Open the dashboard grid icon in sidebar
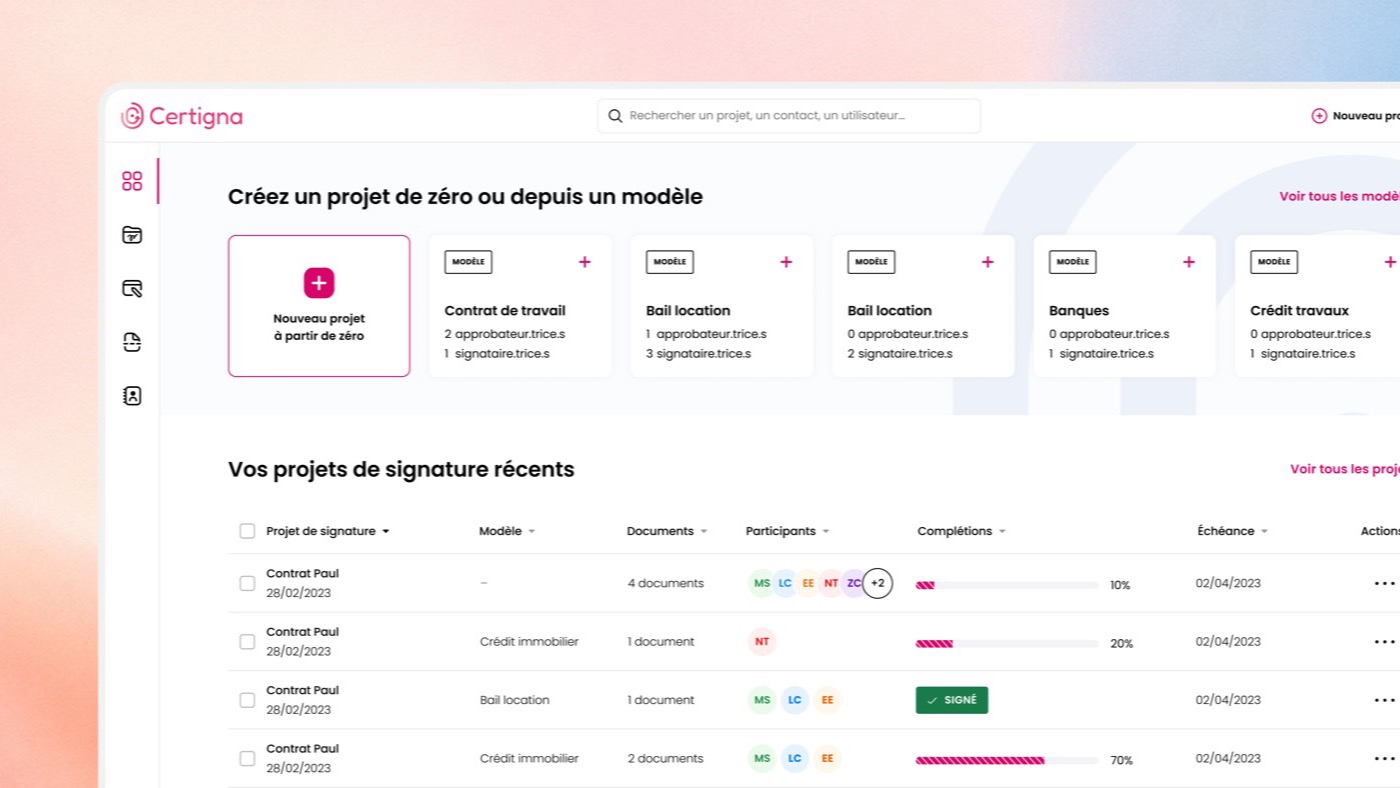The image size is (1400, 788). pyautogui.click(x=132, y=181)
